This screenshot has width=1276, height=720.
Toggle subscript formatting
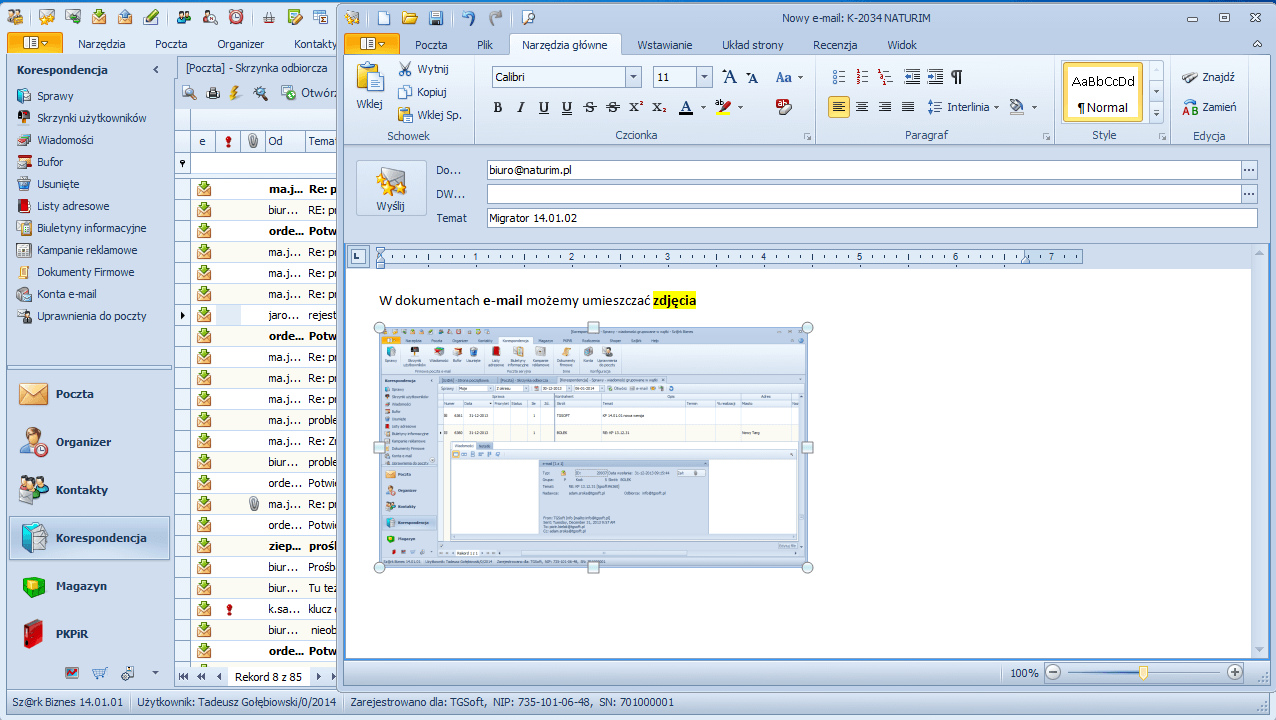tap(659, 107)
